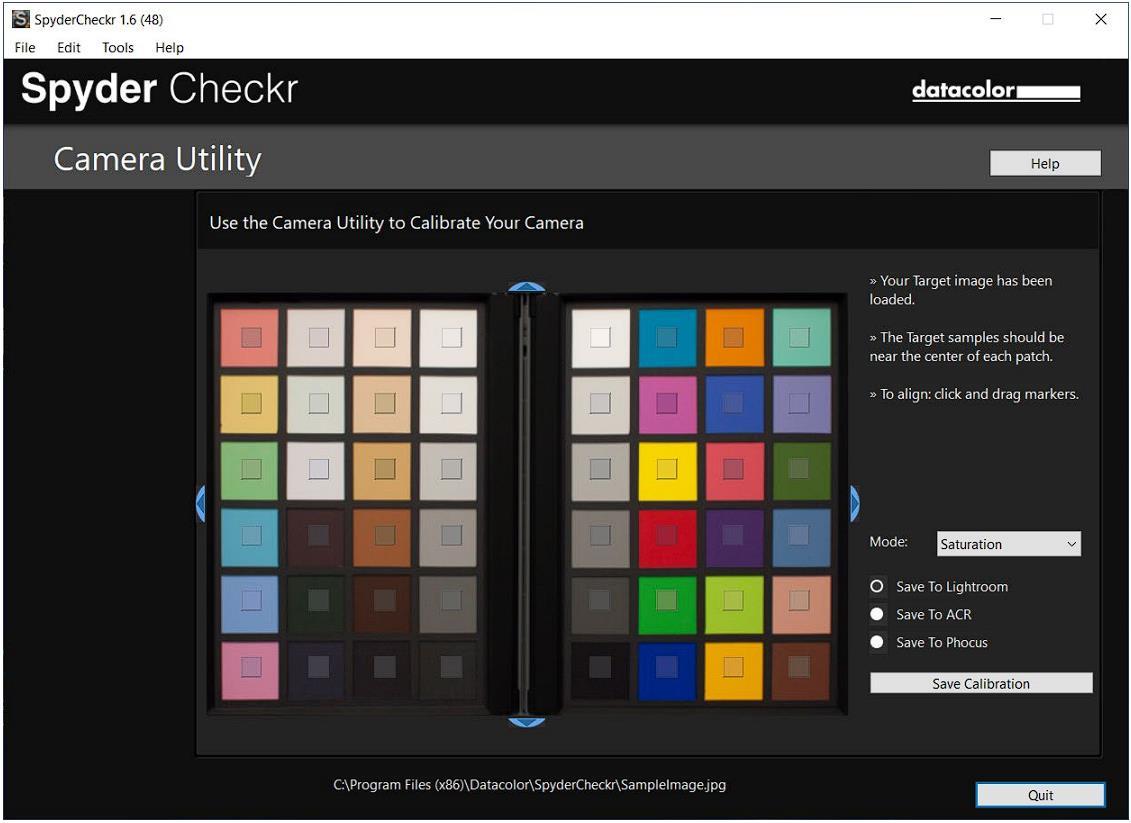Image resolution: width=1131 pixels, height=823 pixels.
Task: Open the Help menu in menu bar
Action: tap(169, 47)
